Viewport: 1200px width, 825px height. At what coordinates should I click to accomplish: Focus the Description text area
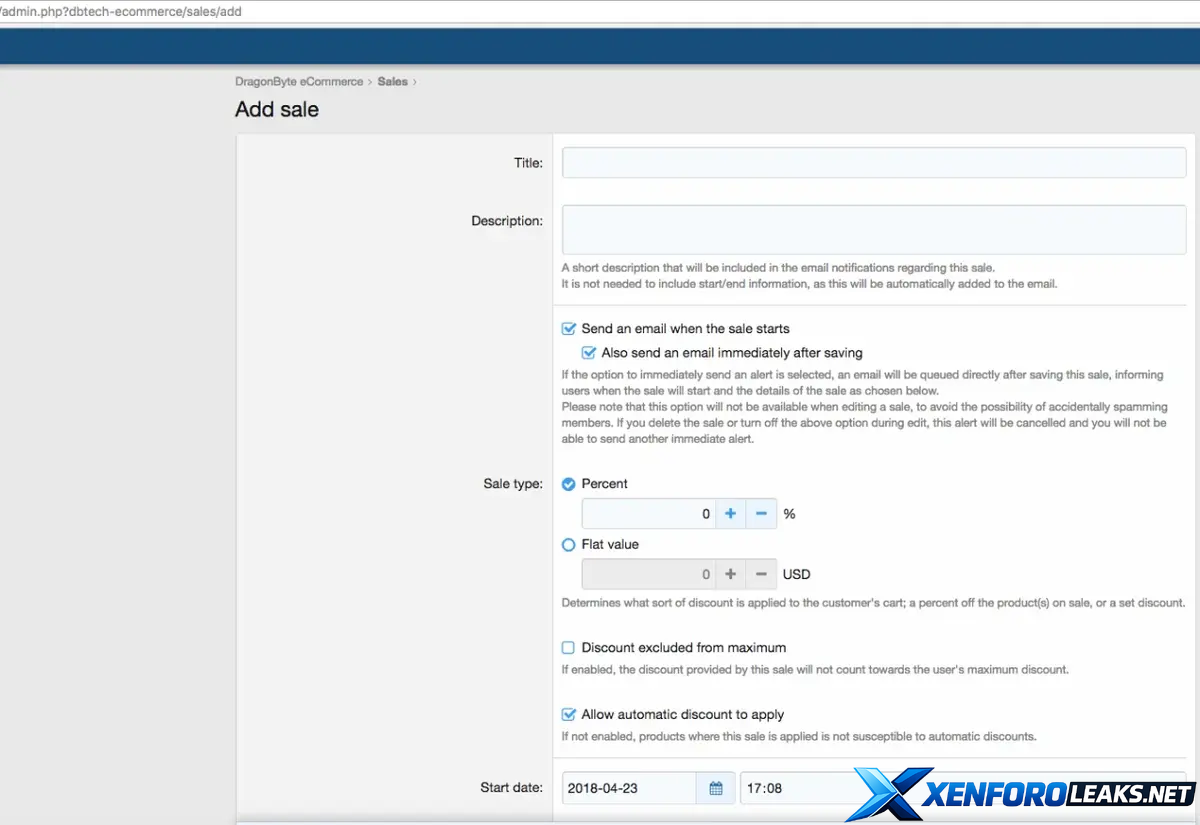pos(873,230)
